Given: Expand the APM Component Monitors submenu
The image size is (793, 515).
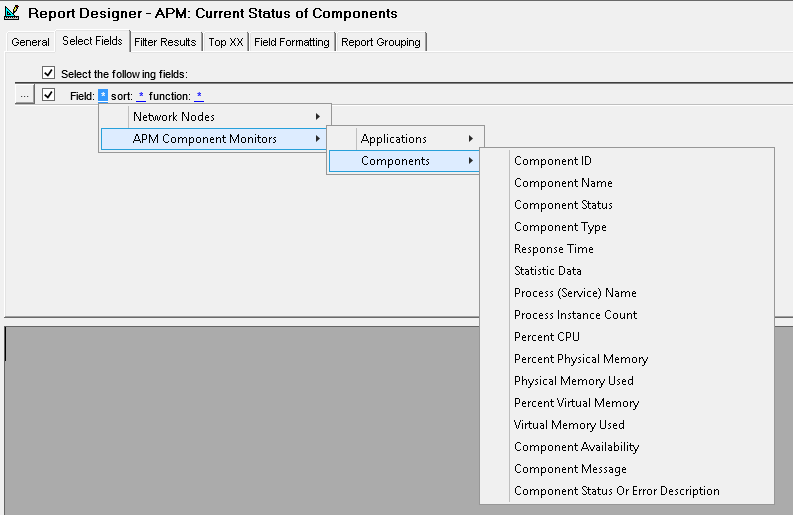Looking at the screenshot, I should click(214, 139).
